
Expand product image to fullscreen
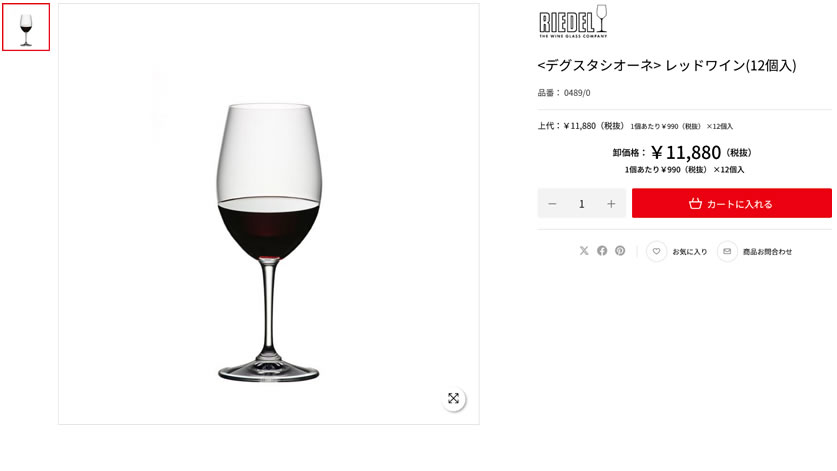(454, 398)
